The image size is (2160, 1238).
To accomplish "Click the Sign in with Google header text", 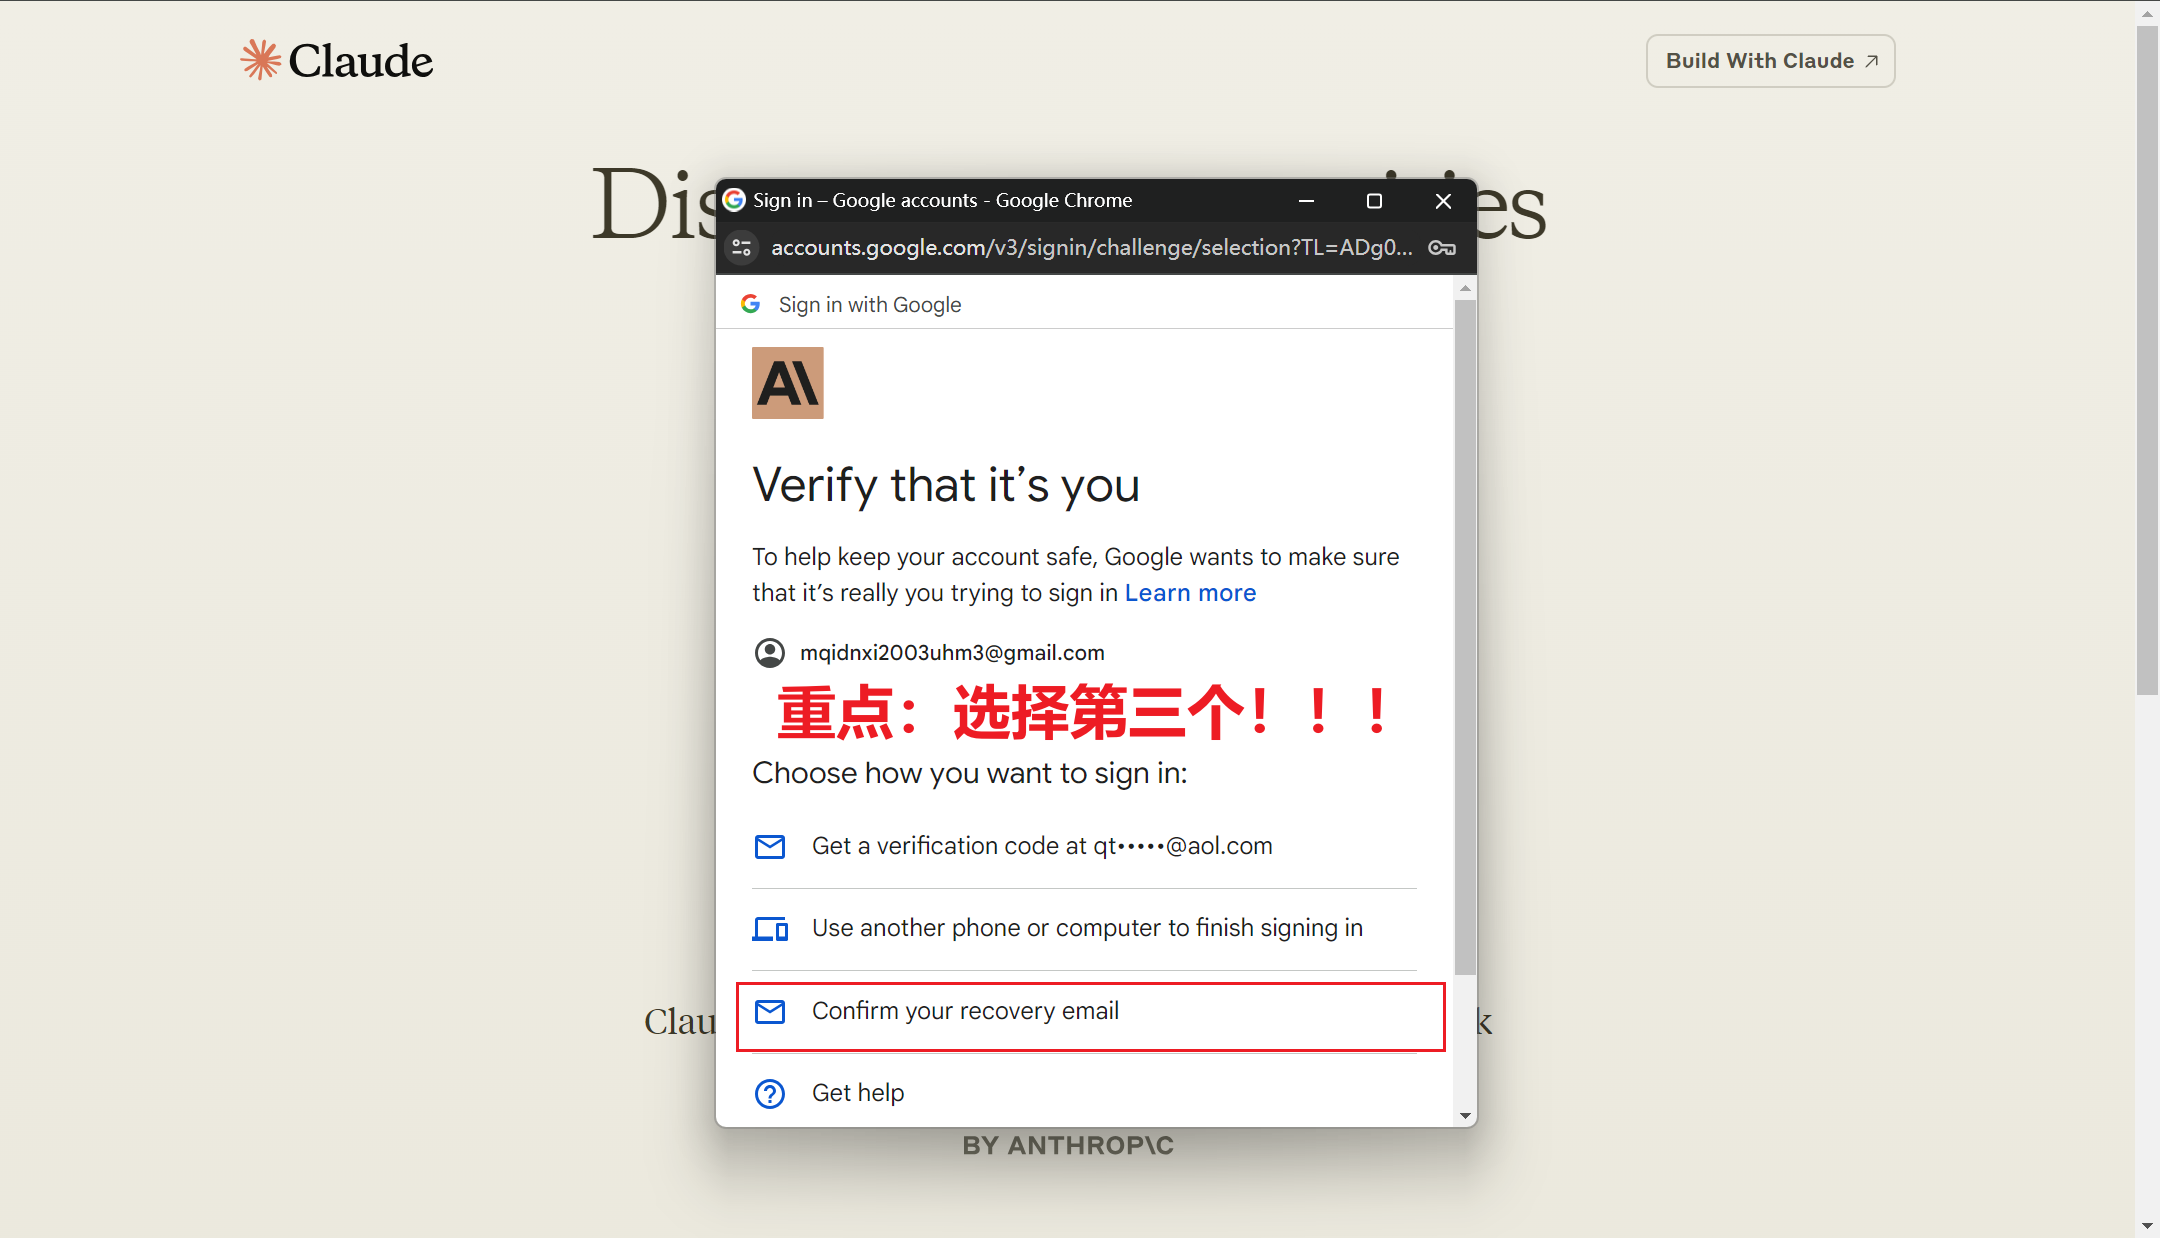I will click(x=870, y=305).
